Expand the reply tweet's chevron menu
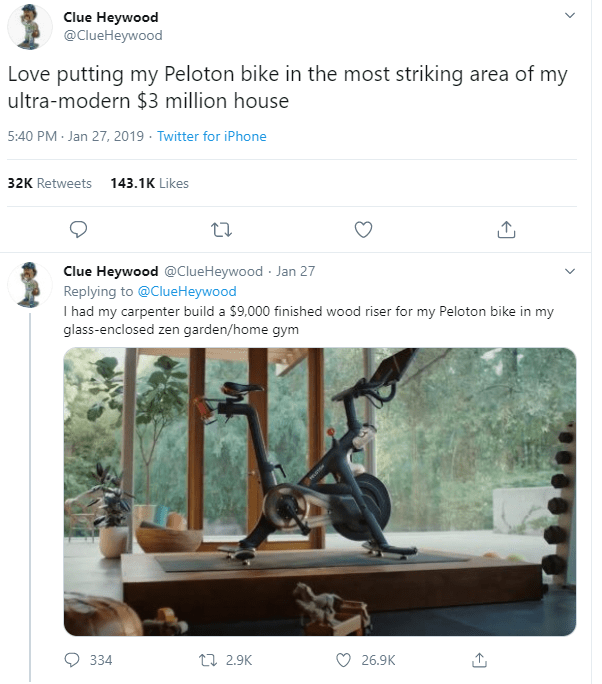Screen dimensions: 602x684 tap(570, 271)
